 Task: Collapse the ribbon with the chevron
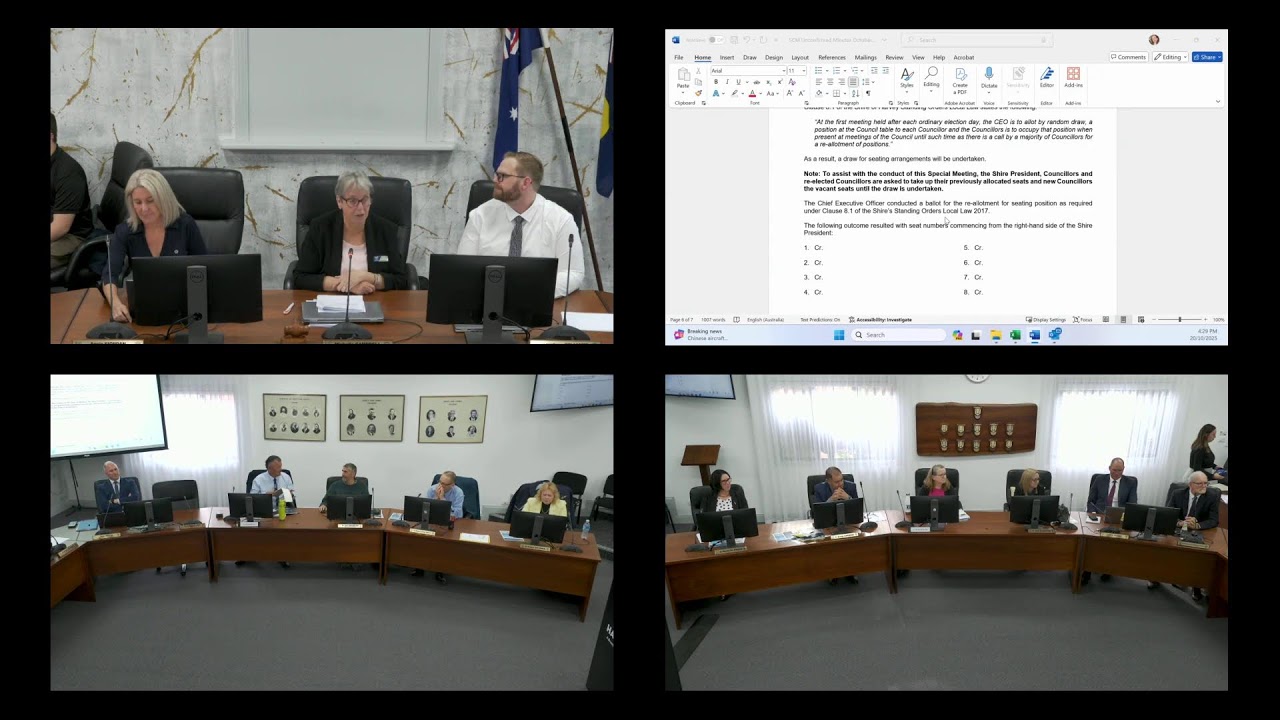click(x=1218, y=101)
